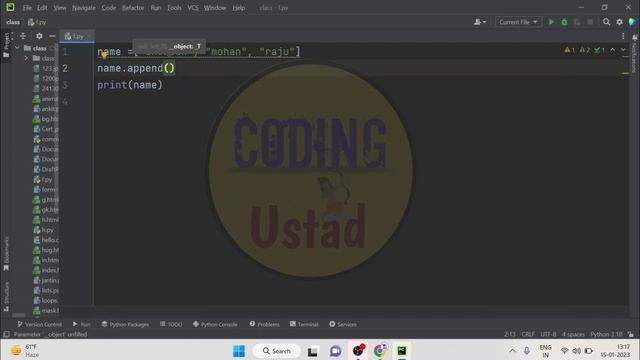Open the VCS menu
Image resolution: width=640 pixels, height=360 pixels.
click(x=193, y=8)
